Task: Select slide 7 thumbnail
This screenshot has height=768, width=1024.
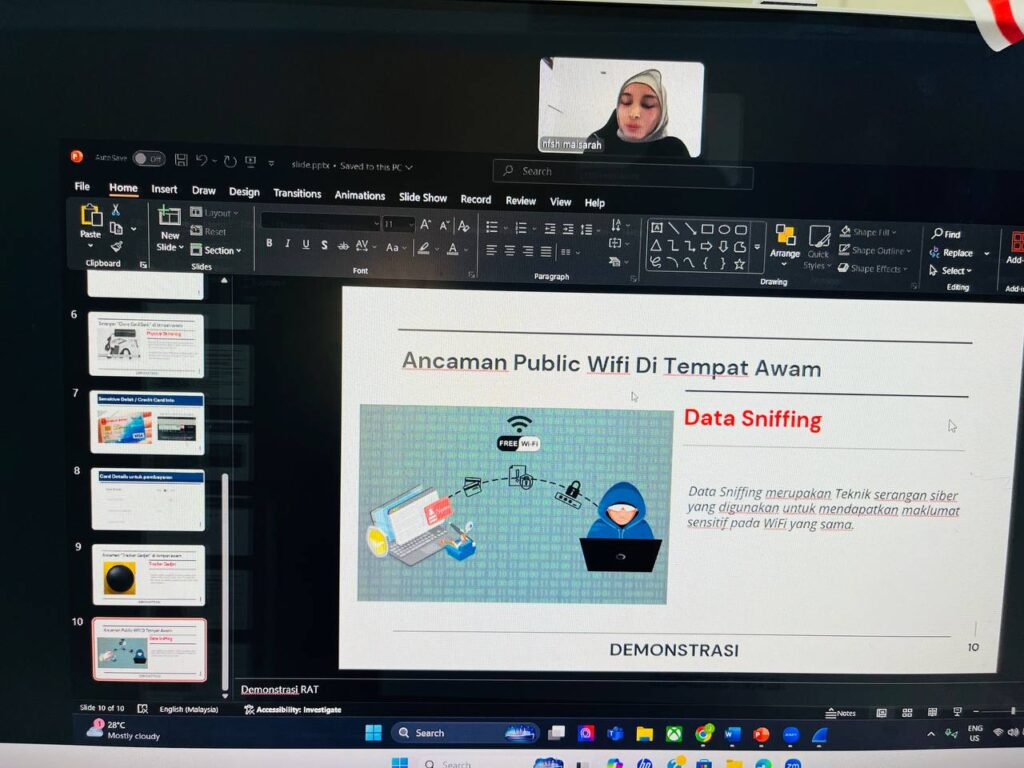Action: point(147,422)
